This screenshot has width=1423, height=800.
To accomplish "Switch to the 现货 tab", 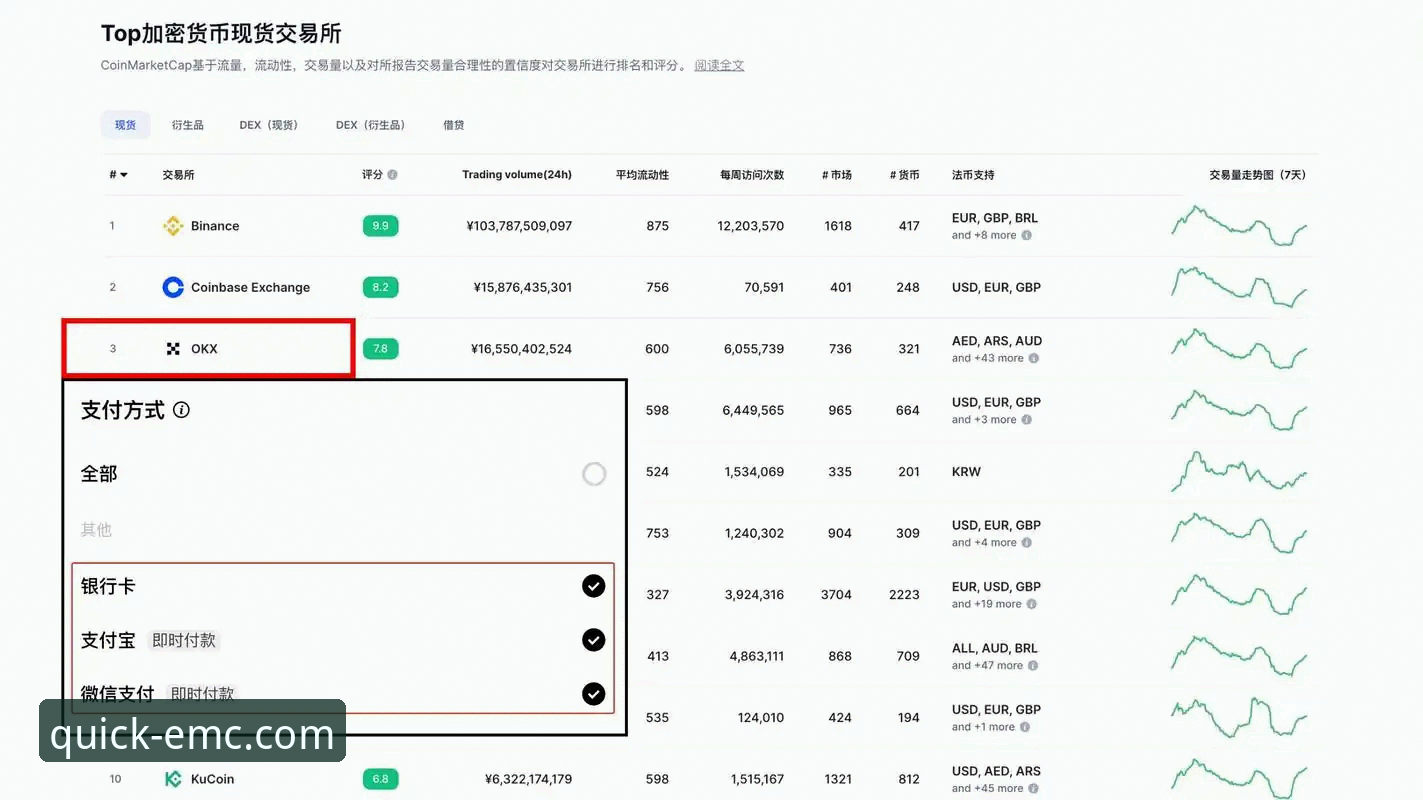I will 125,125.
